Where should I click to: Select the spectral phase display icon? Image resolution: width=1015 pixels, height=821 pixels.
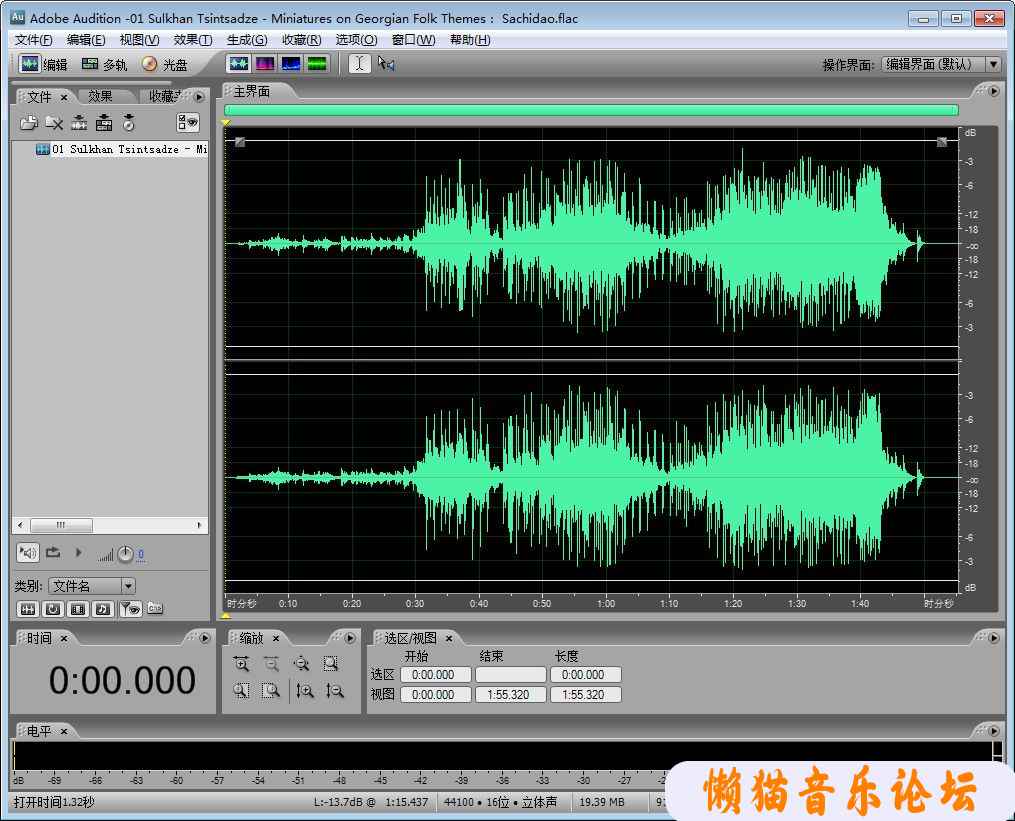click(x=317, y=63)
